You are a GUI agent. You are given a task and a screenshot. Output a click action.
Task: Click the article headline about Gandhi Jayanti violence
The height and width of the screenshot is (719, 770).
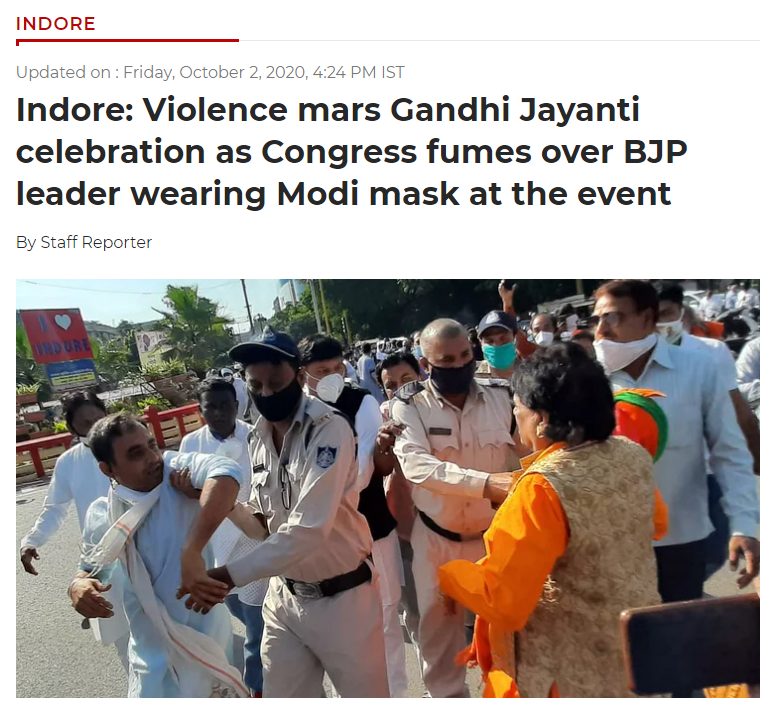point(351,151)
